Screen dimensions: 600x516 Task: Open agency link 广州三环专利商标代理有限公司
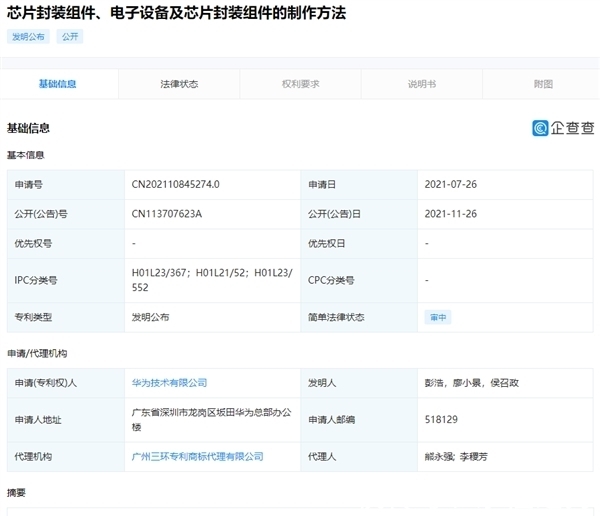pos(197,456)
